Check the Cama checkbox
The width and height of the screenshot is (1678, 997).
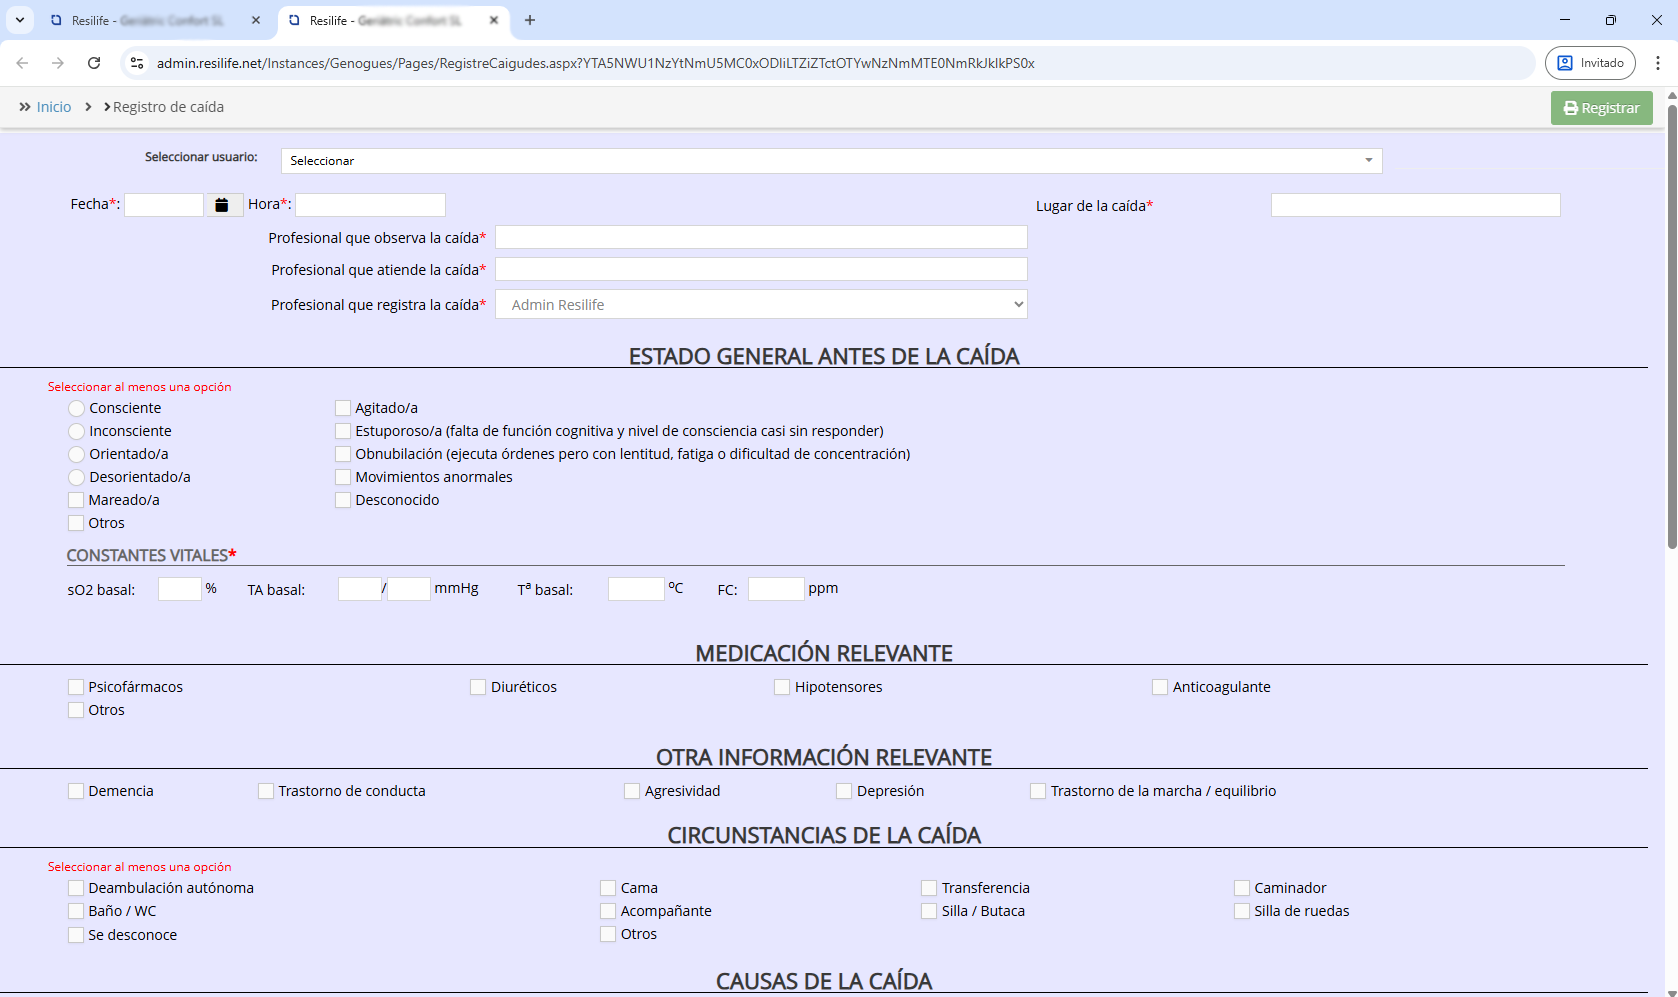[x=608, y=888]
